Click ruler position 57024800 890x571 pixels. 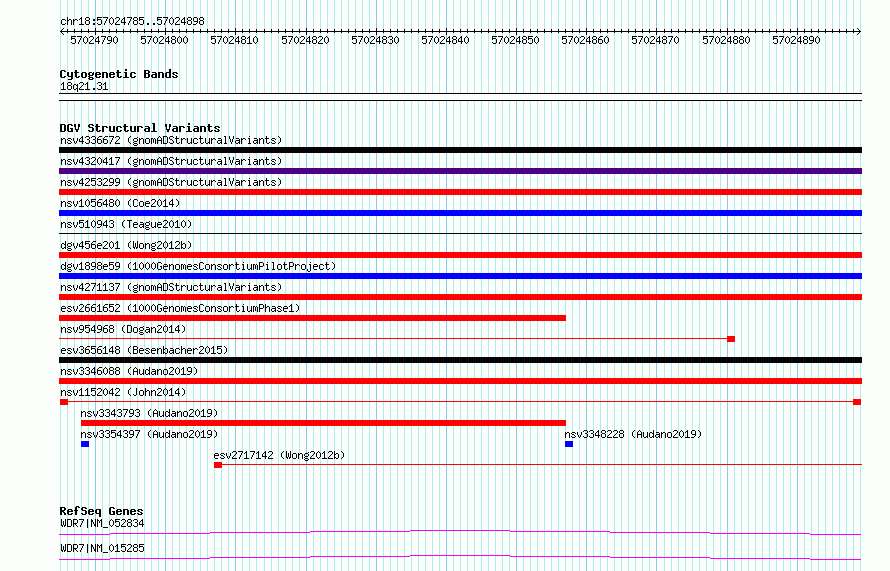click(x=164, y=40)
